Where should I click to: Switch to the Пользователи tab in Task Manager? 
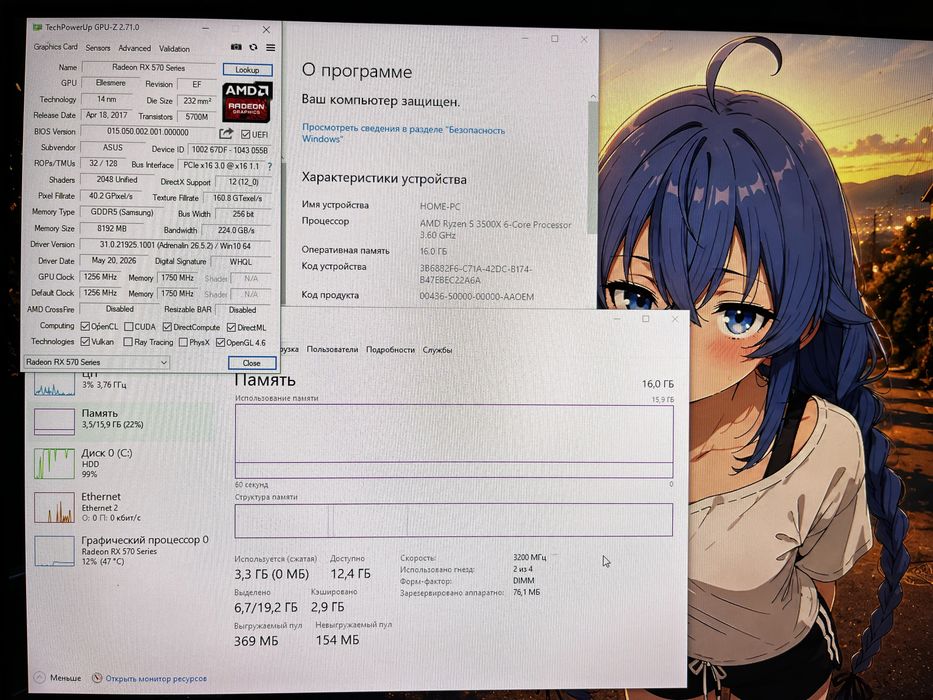click(333, 349)
